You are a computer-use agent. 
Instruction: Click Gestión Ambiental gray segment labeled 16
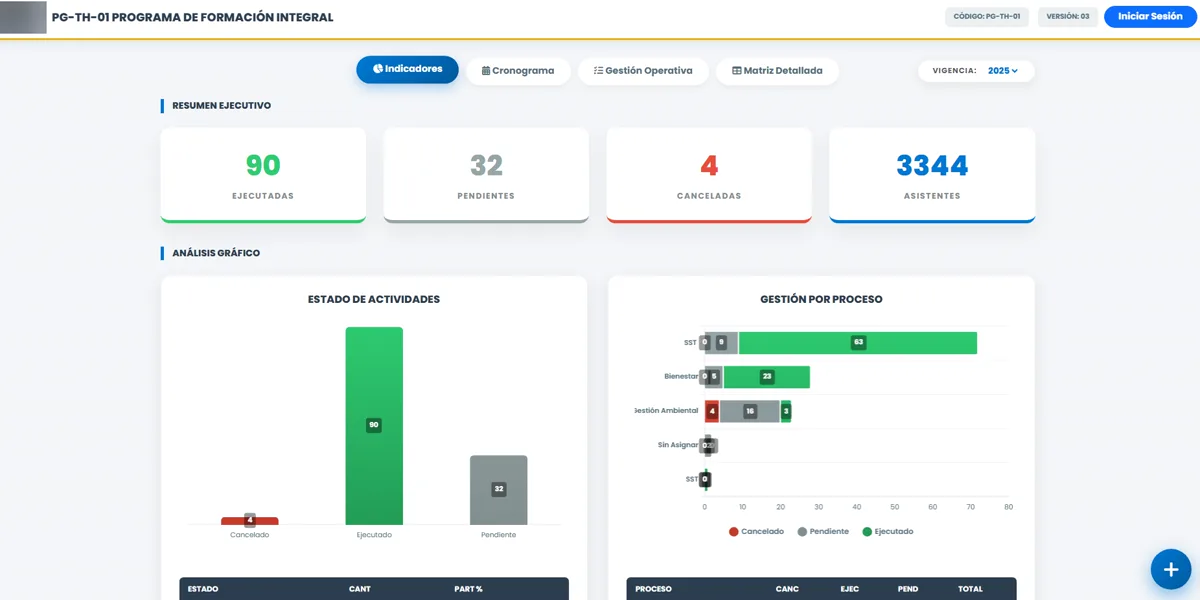coord(750,411)
